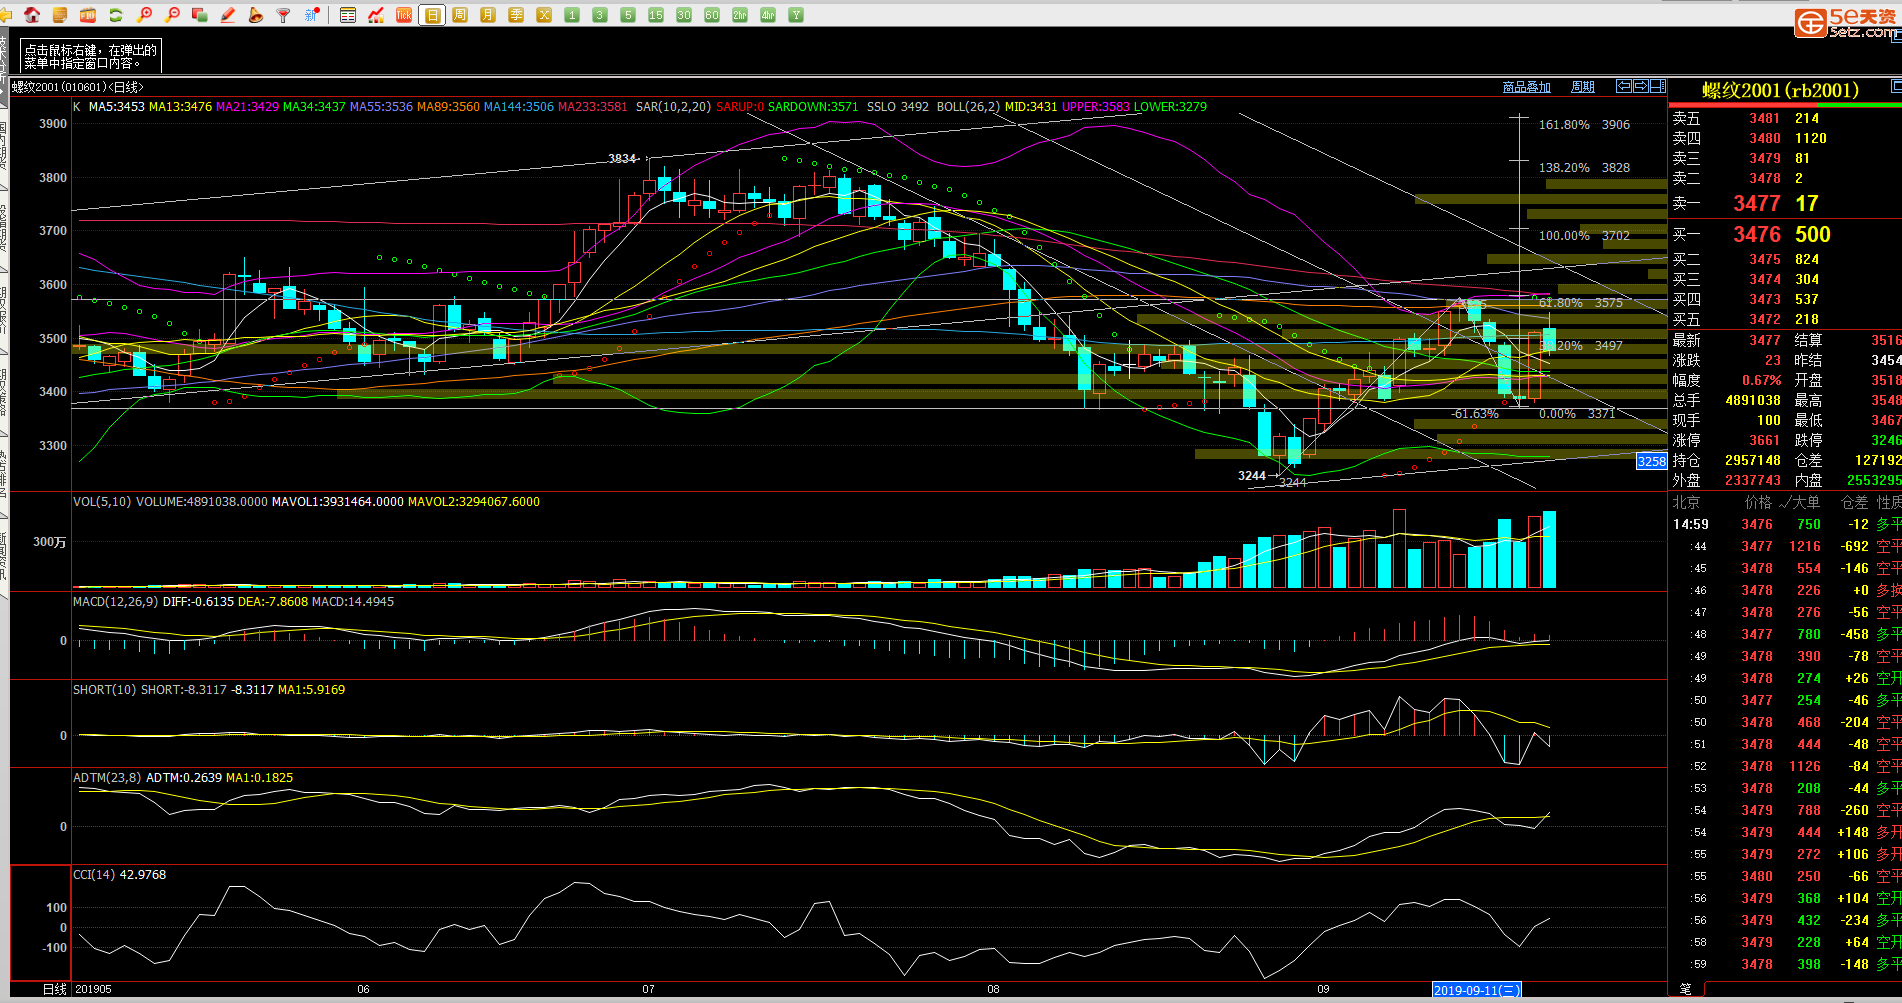Image resolution: width=1902 pixels, height=1003 pixels.
Task: Click the 日线 period label at bottom left
Action: [x=55, y=989]
